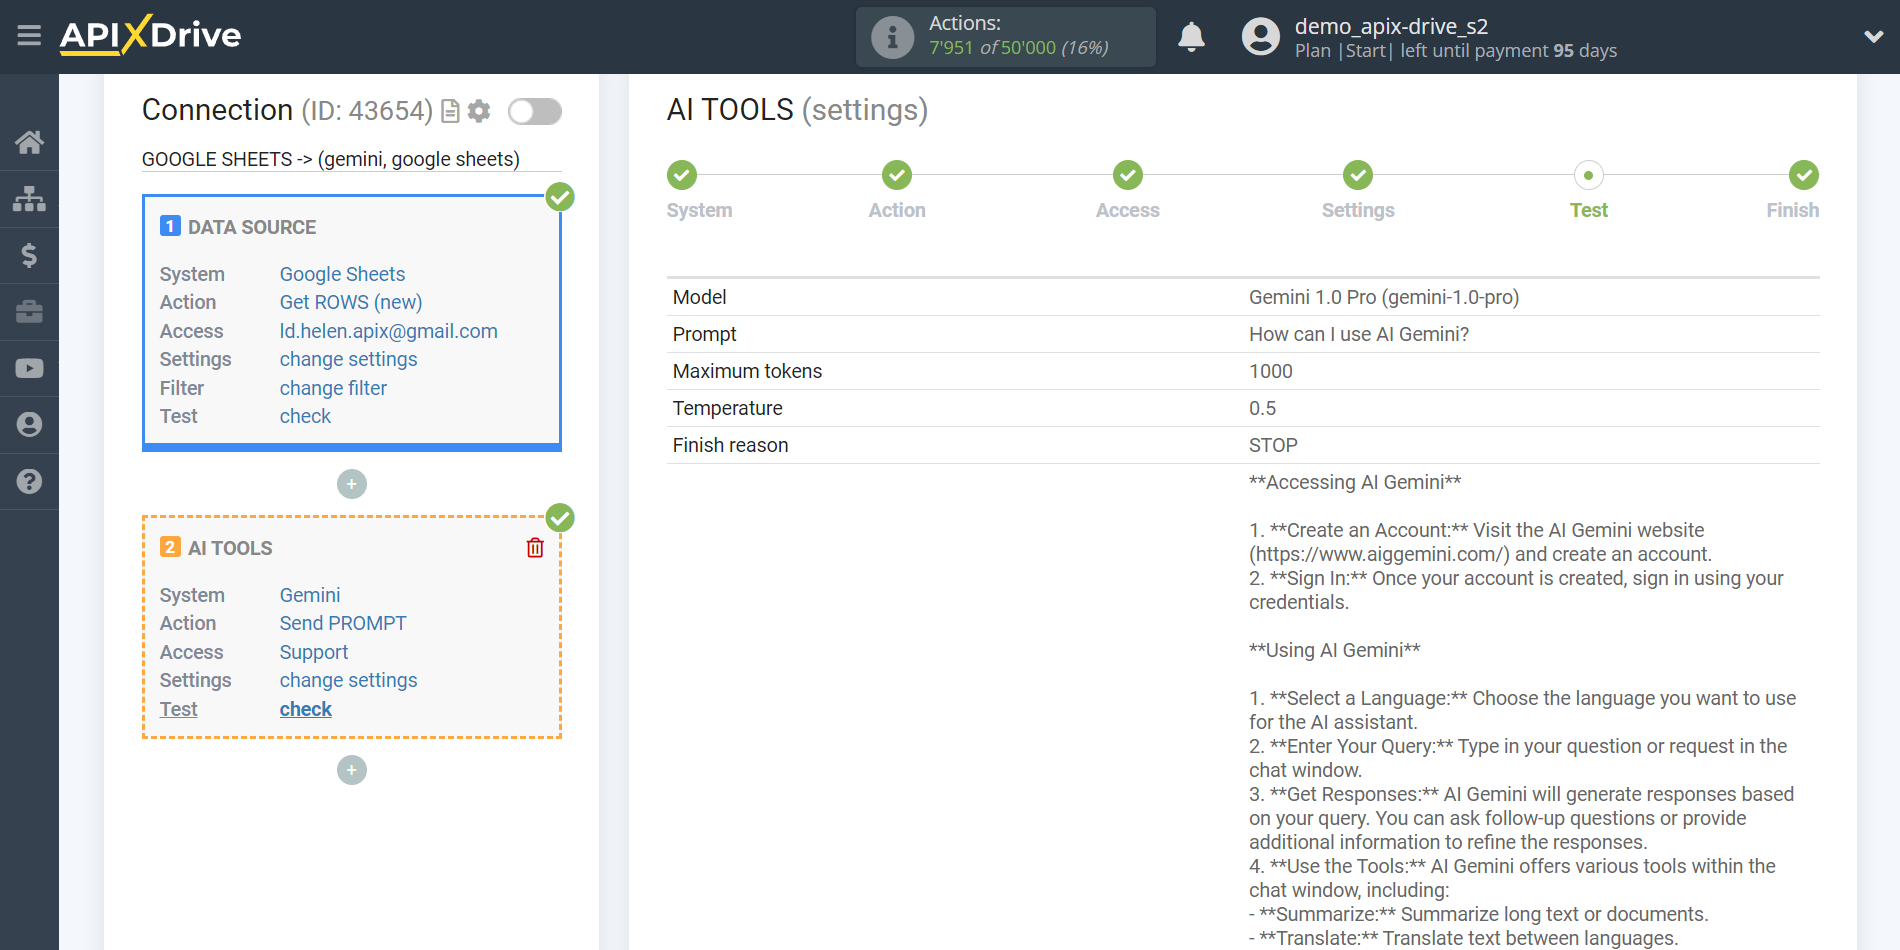The image size is (1900, 950).
Task: Click the user avatar icon
Action: 1260,37
